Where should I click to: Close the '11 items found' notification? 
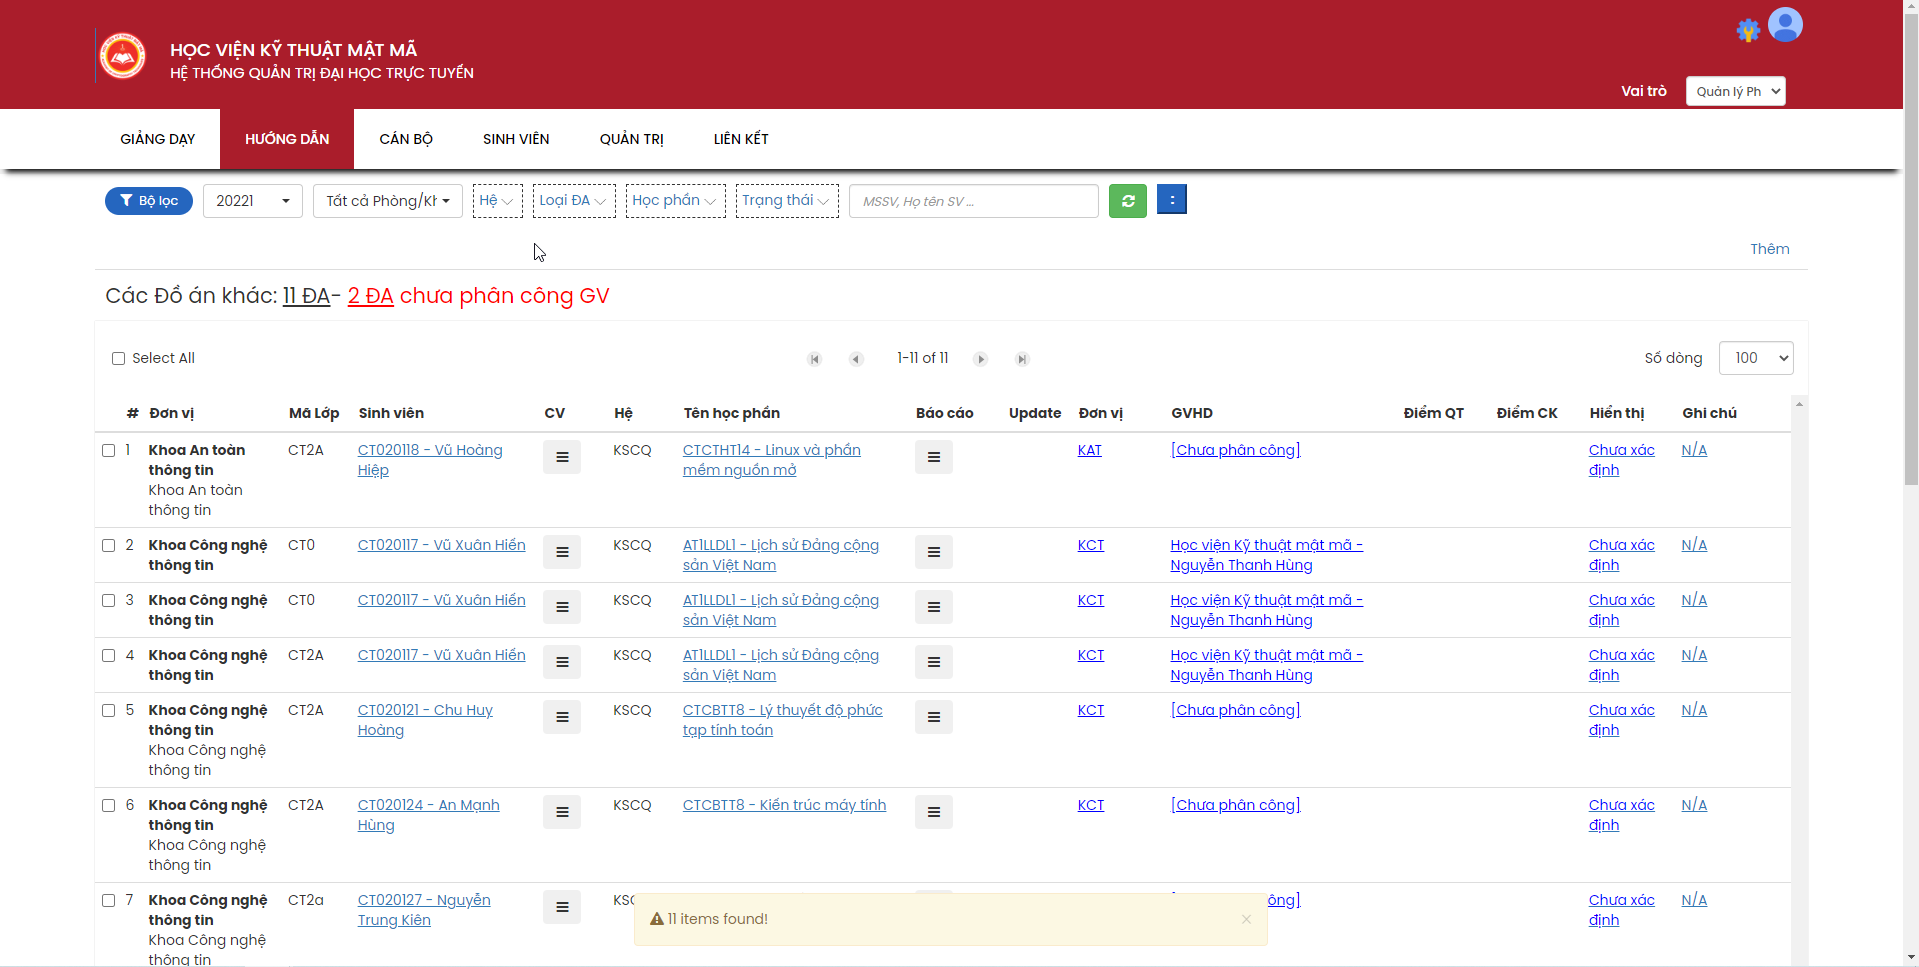click(1246, 919)
